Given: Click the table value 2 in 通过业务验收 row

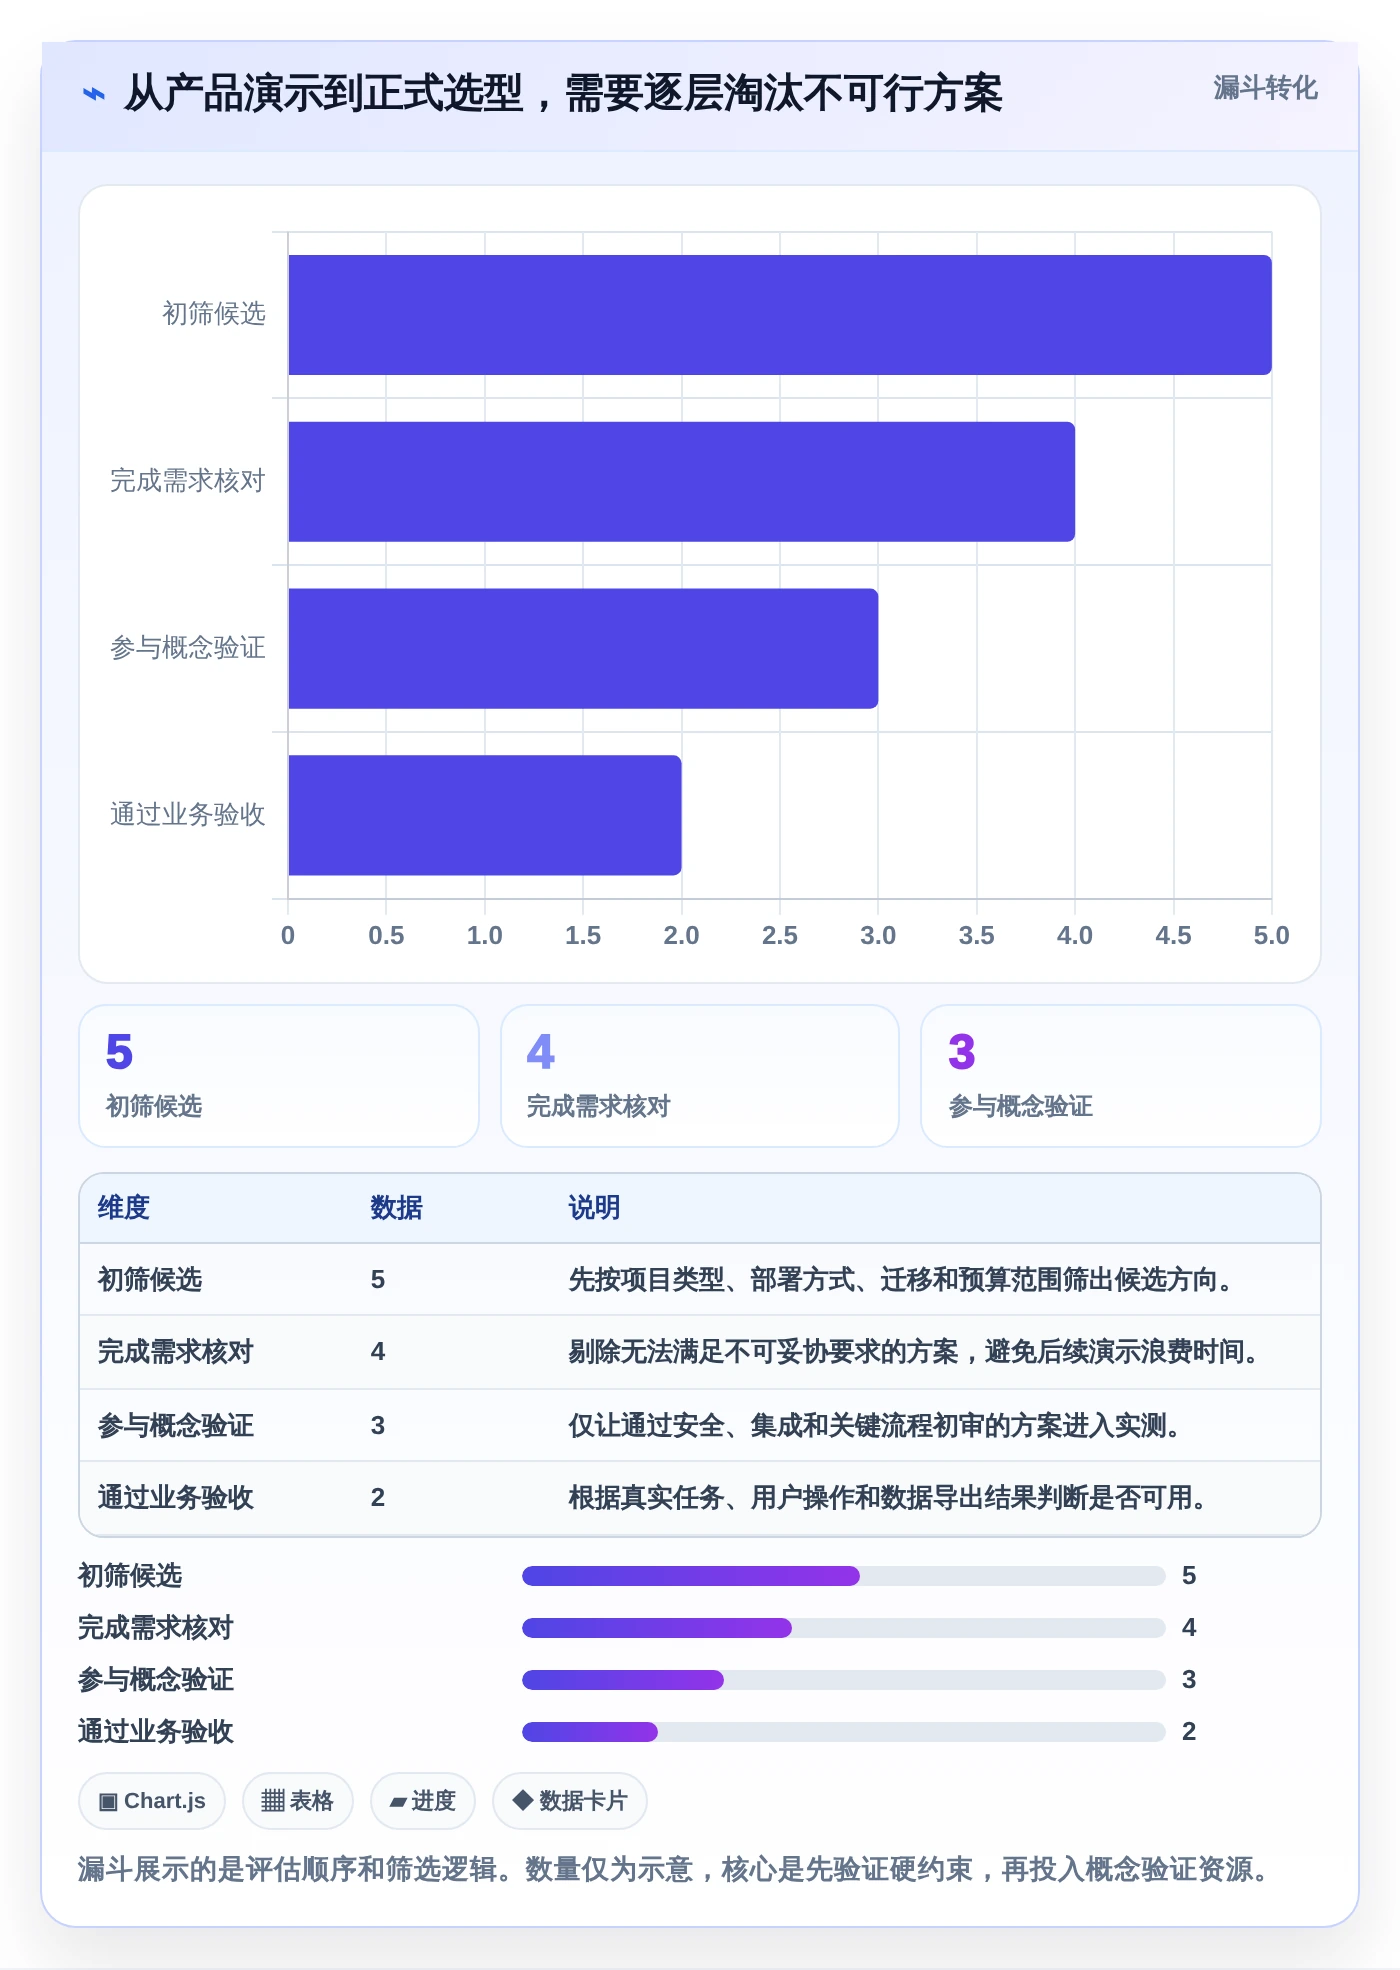Looking at the screenshot, I should click(378, 1498).
